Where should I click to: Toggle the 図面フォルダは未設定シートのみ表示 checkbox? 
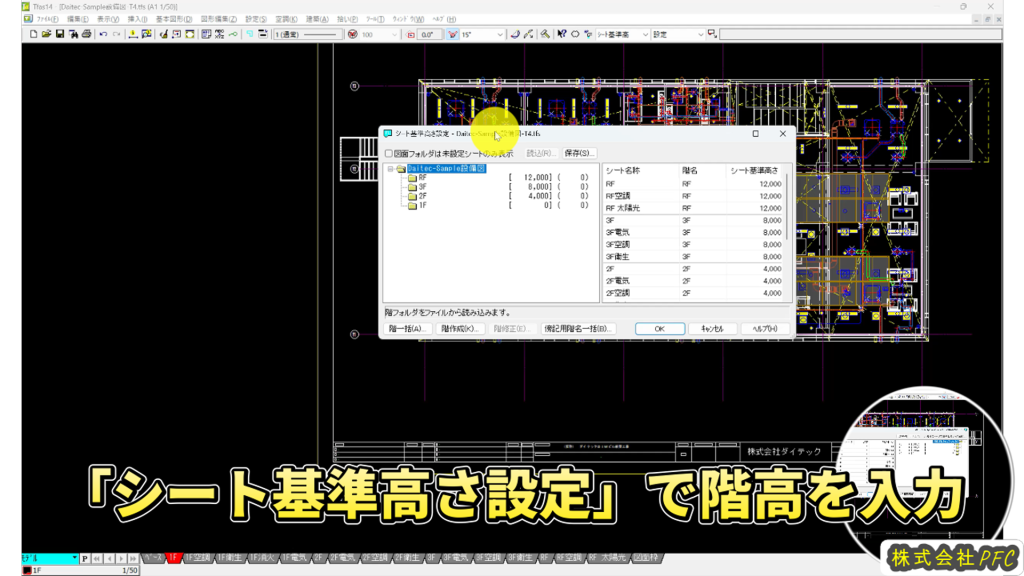(x=389, y=154)
